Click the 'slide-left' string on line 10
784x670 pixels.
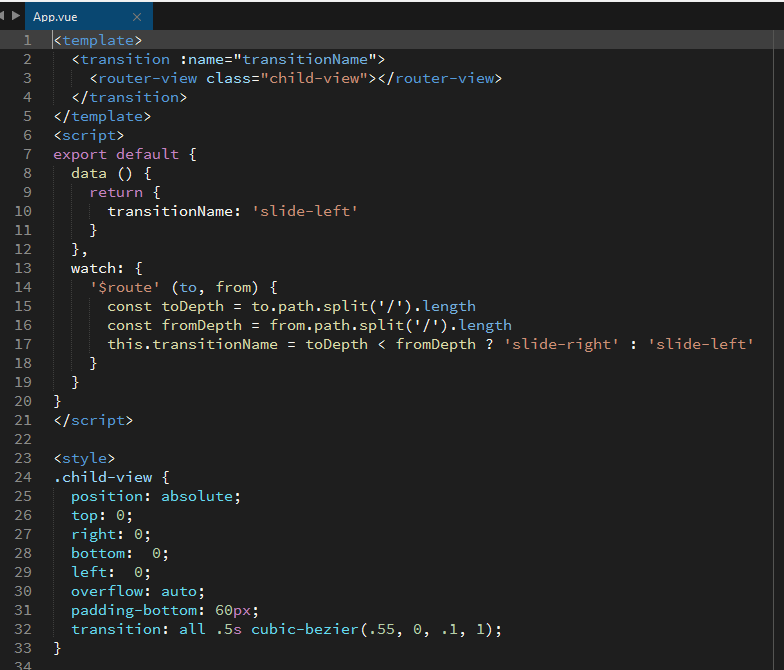coord(304,211)
